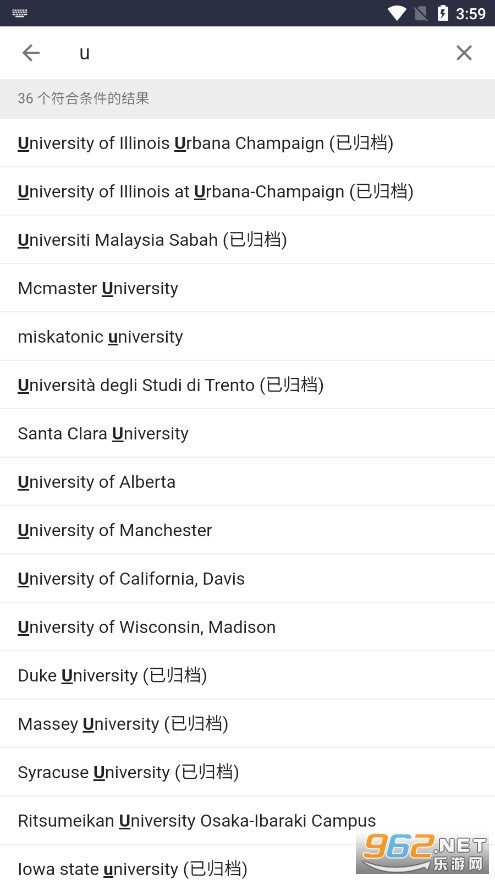Choose Ritsumeikan University Osaka-Ibaraki Campus
Viewport: 495px width, 880px height.
click(248, 821)
